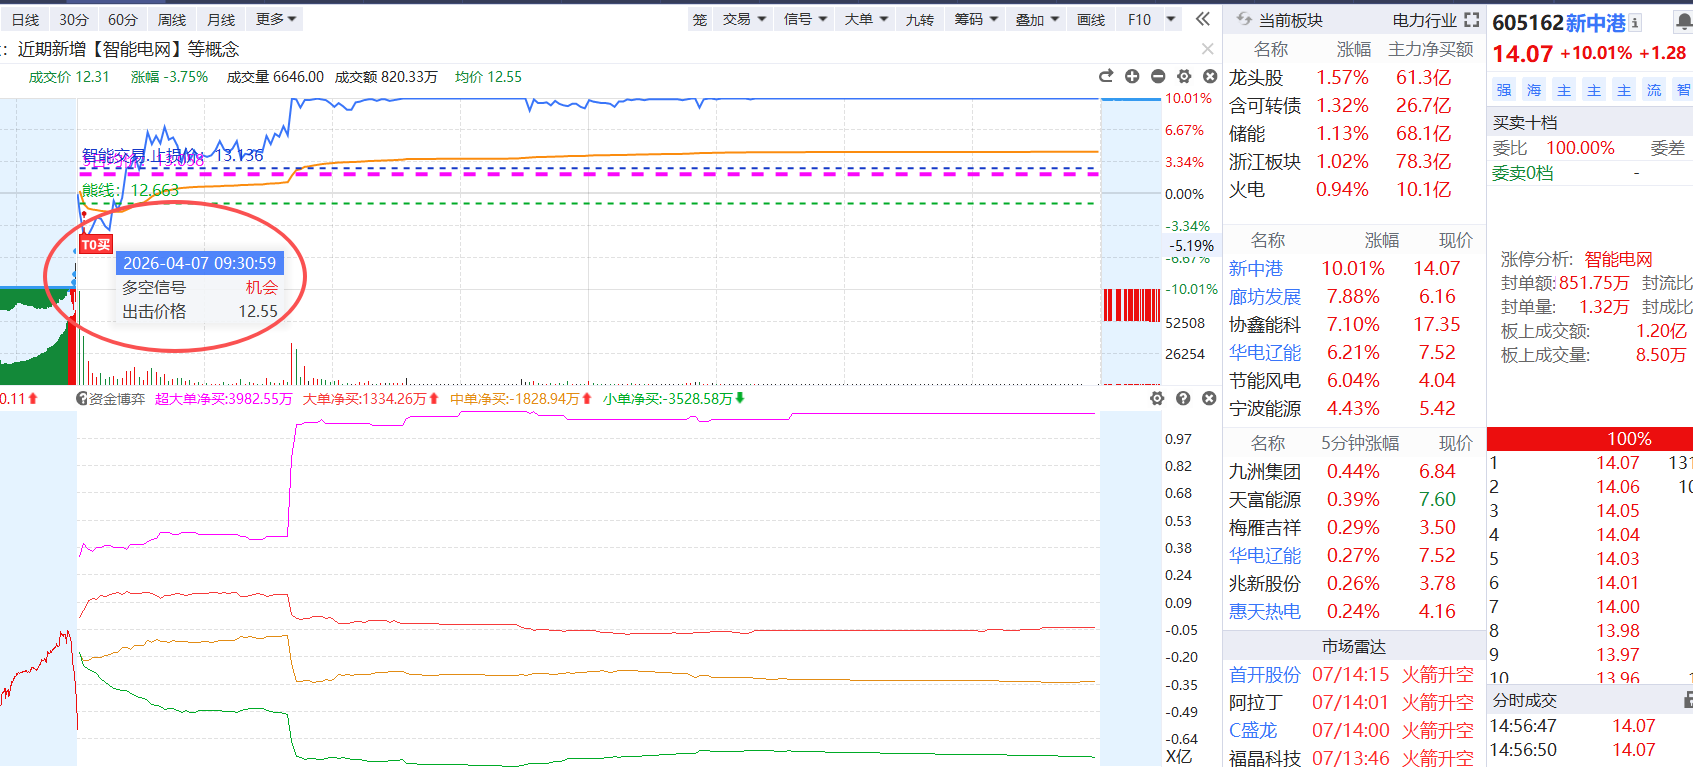
Task: Click the share arrow icon above the chart
Action: click(x=1106, y=77)
